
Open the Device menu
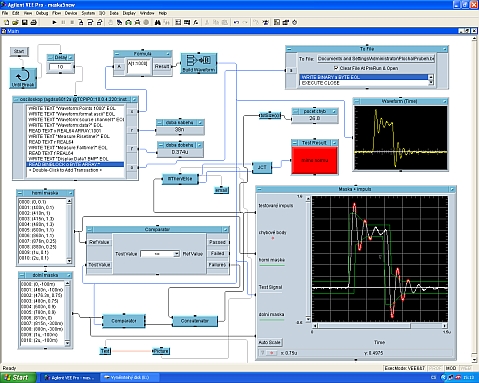click(71, 13)
